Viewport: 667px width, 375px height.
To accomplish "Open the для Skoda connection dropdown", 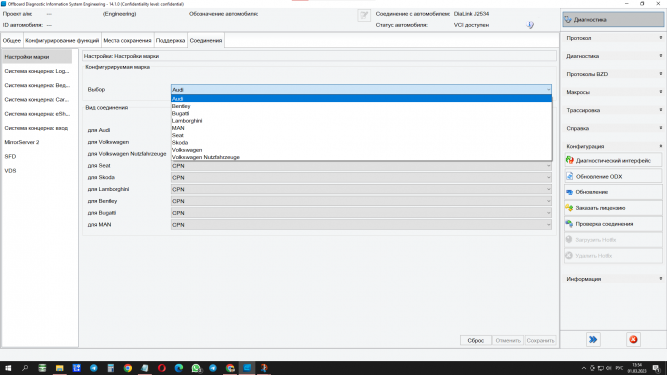I will click(x=361, y=177).
